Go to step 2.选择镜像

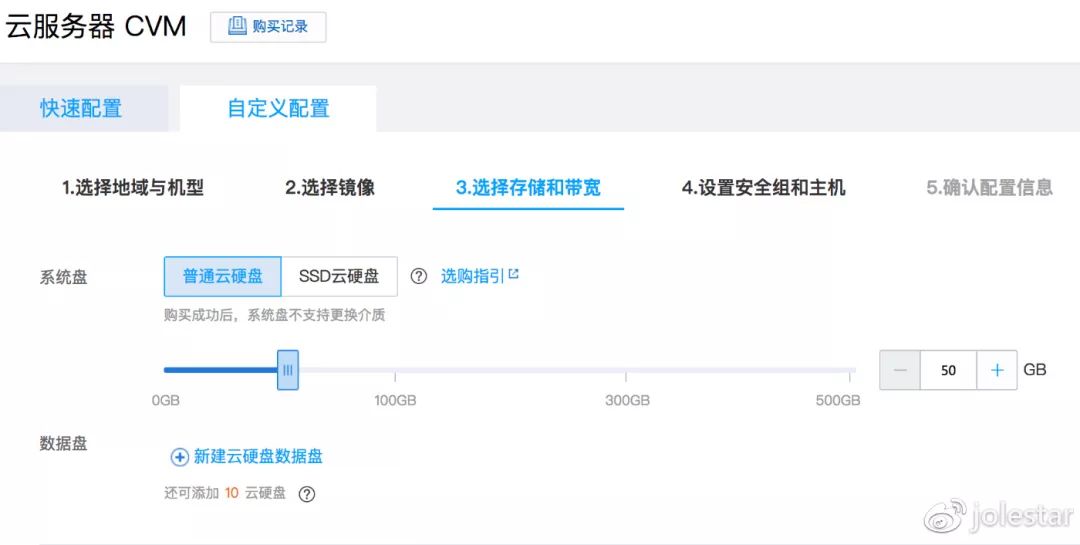330,187
